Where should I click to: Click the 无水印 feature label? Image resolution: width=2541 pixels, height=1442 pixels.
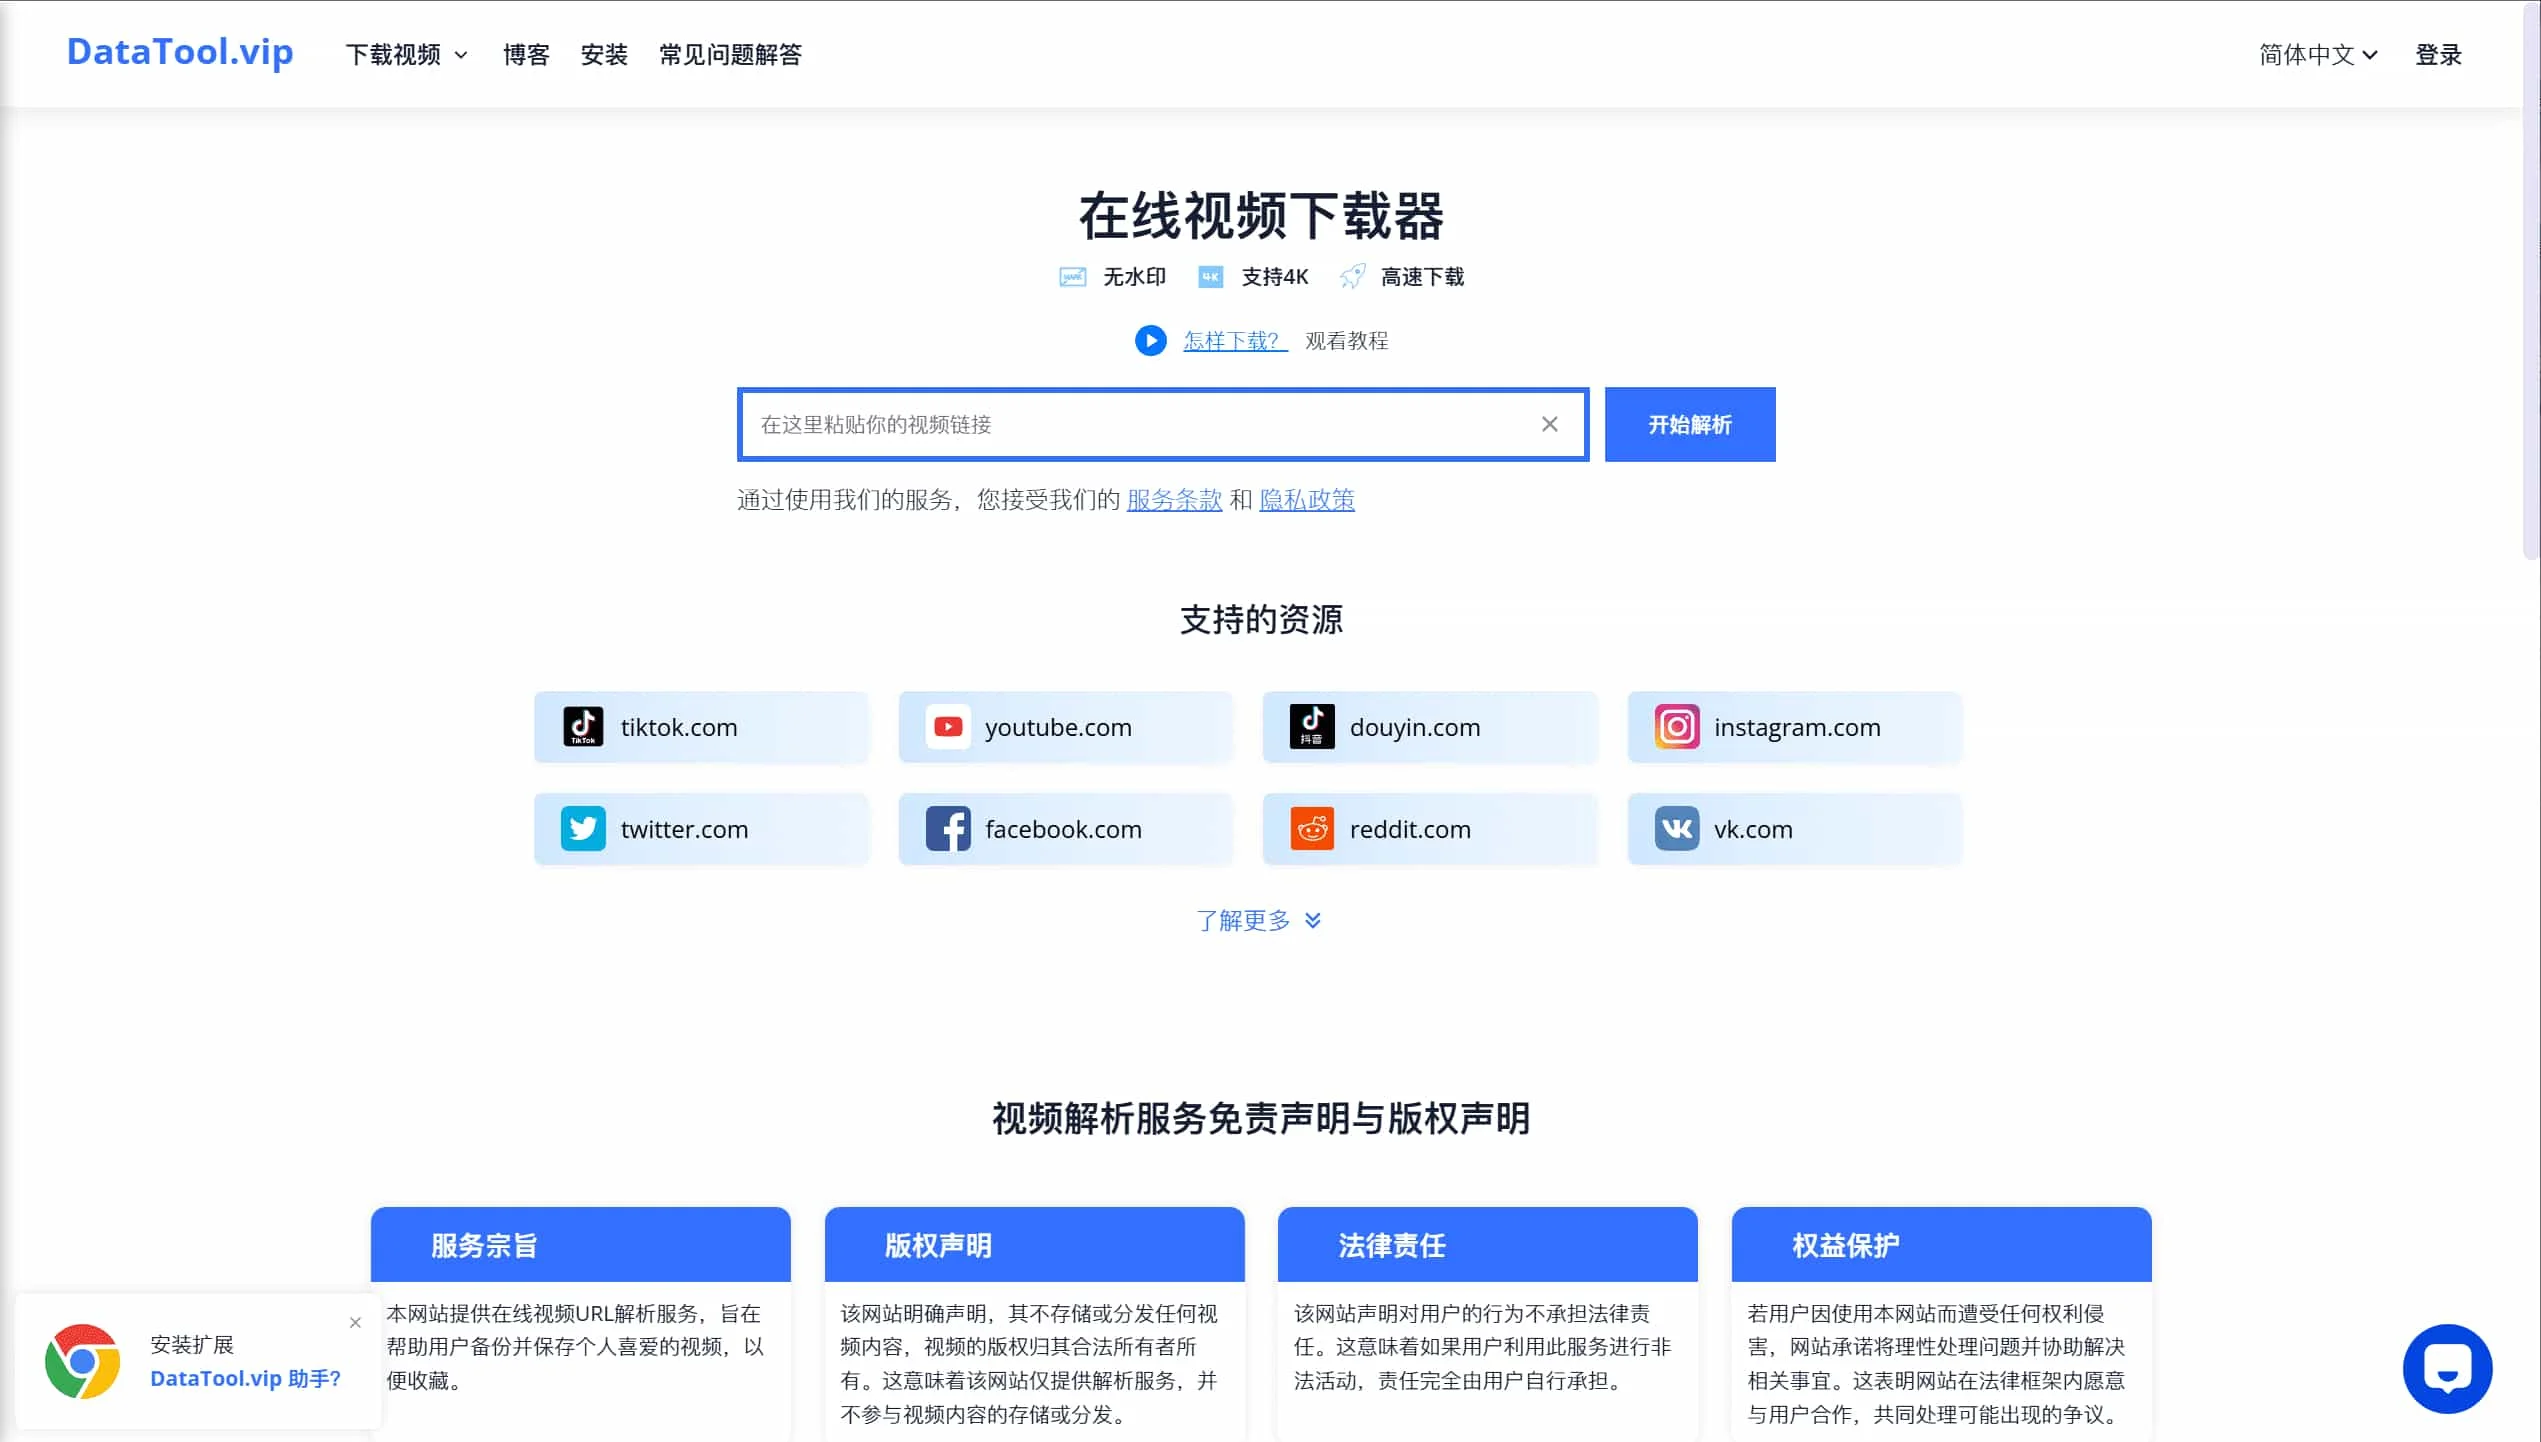pos(1134,277)
